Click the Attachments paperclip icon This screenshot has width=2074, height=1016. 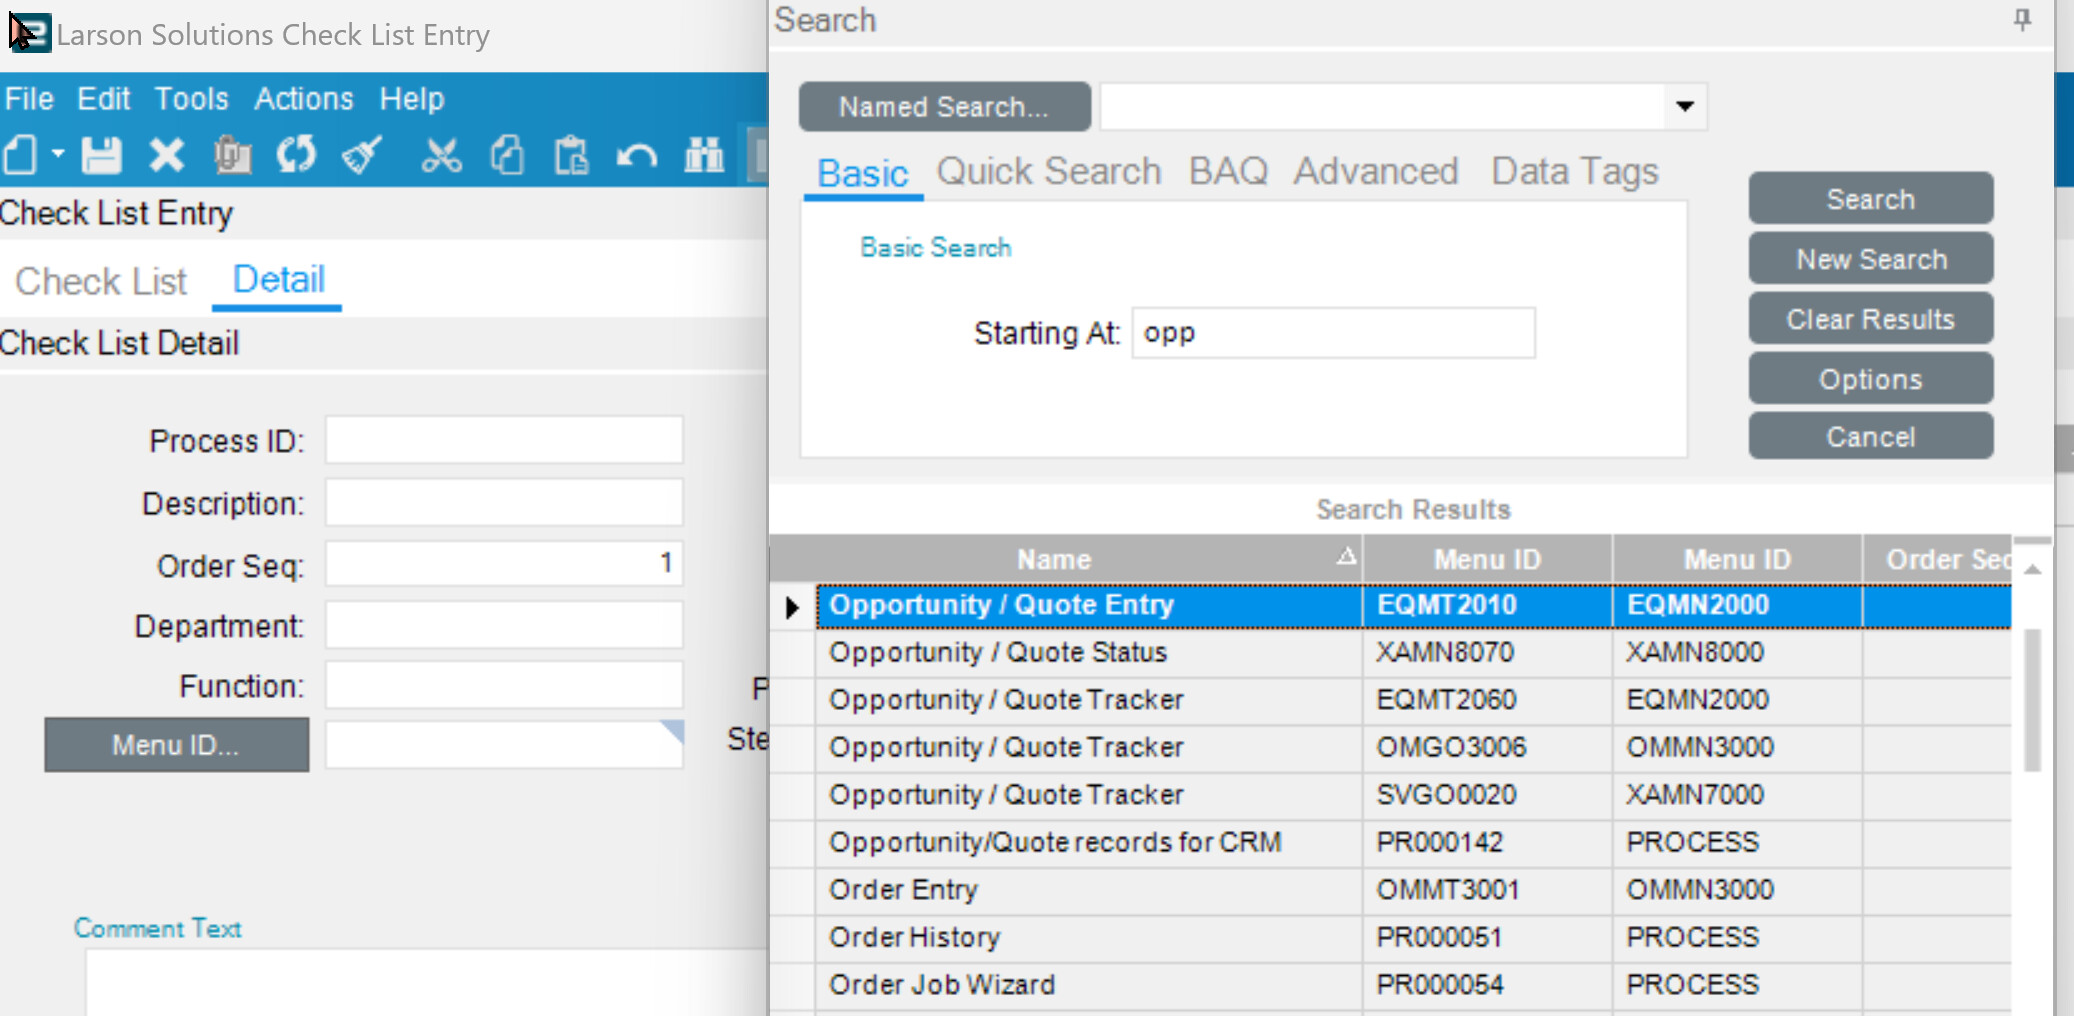pos(232,156)
